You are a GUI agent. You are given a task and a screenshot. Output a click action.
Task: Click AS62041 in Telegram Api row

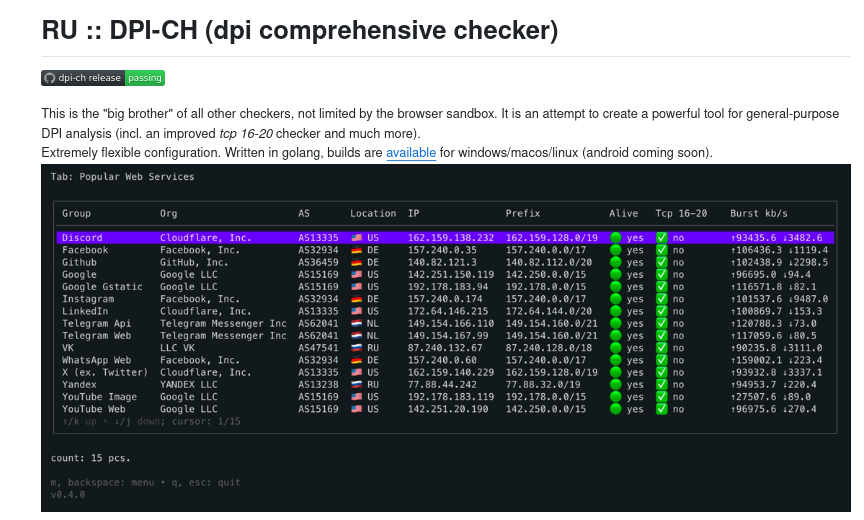coord(318,323)
